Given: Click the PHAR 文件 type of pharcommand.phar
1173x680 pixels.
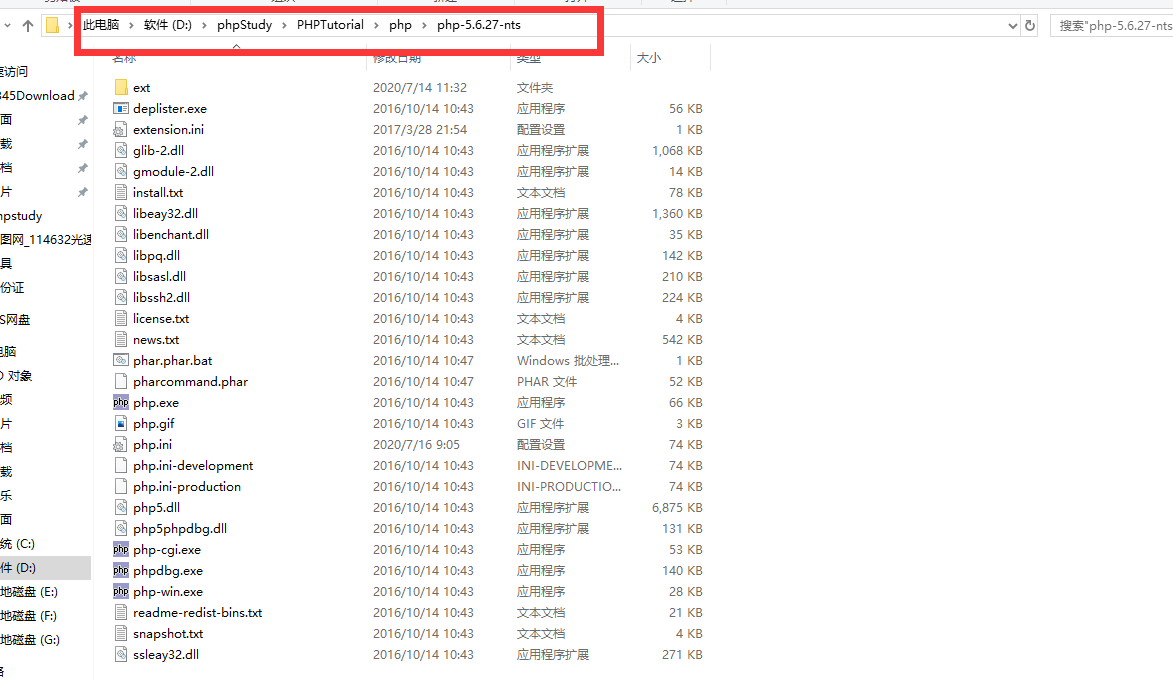Looking at the screenshot, I should 546,382.
